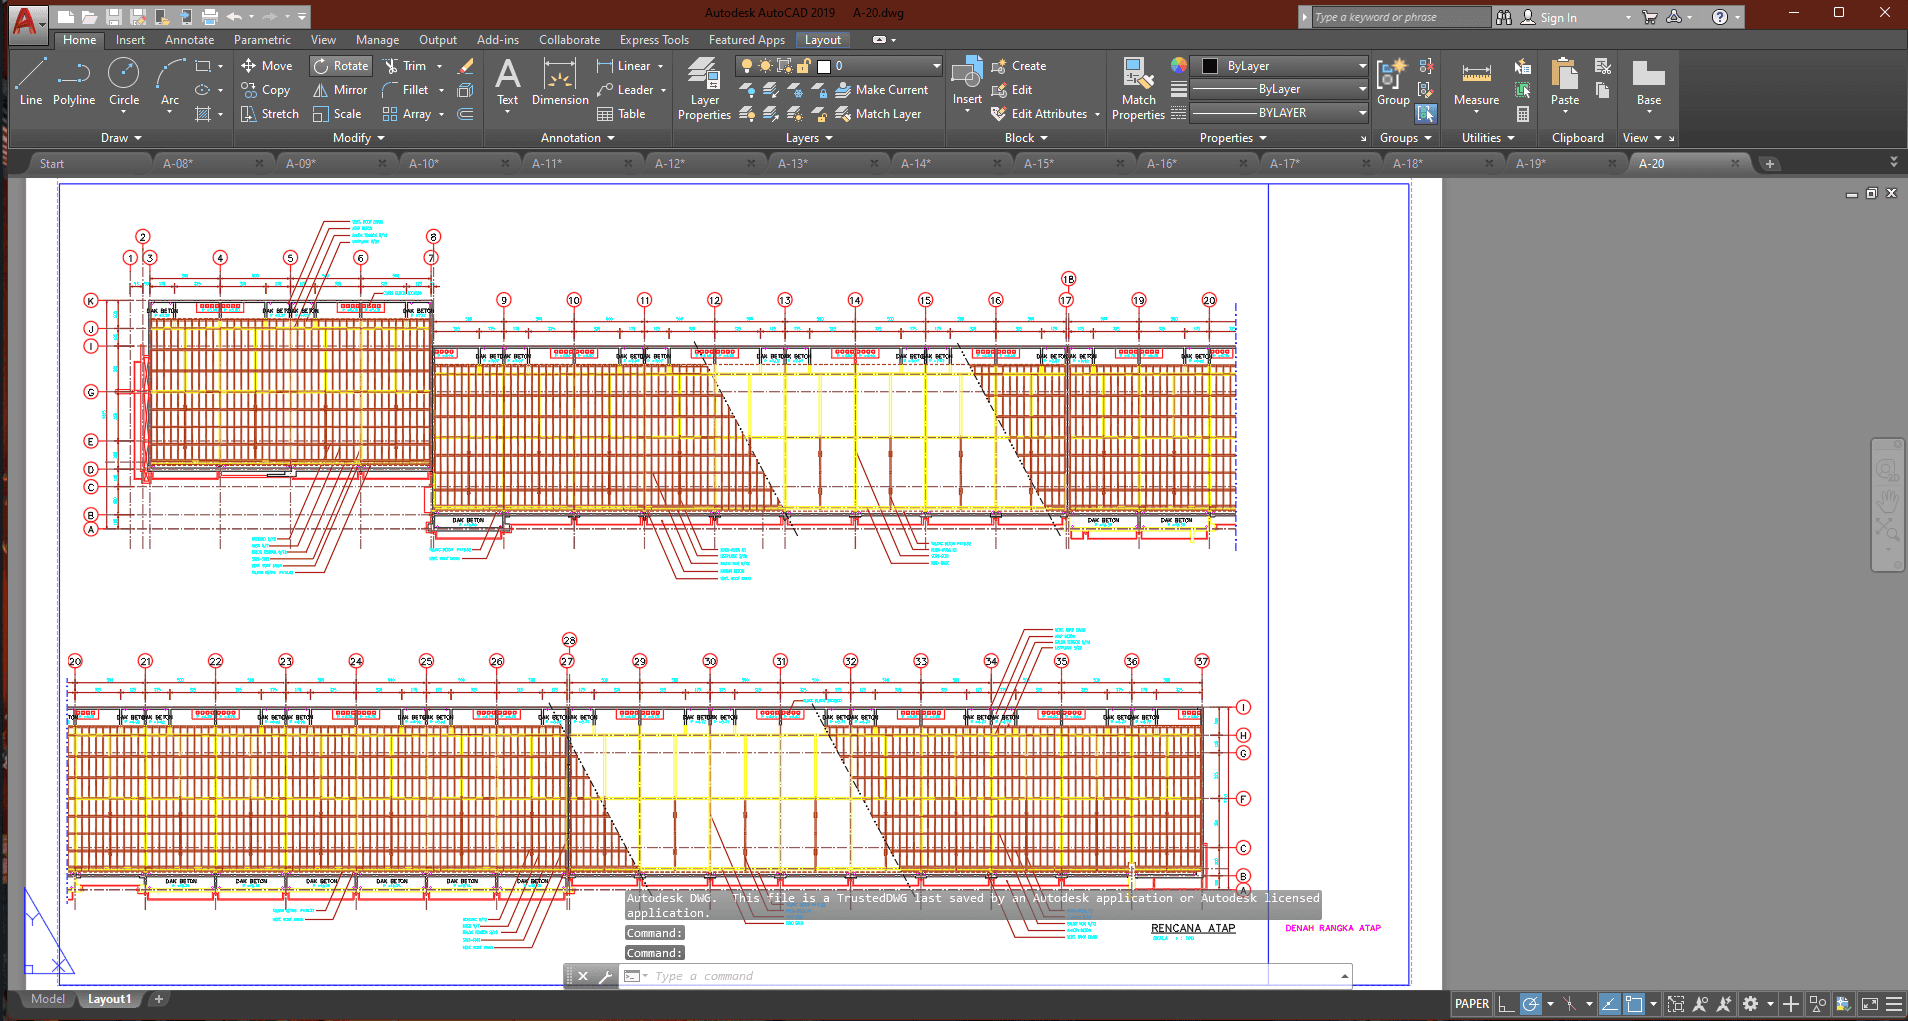Switch to Model layout tab
Image resolution: width=1908 pixels, height=1021 pixels.
tap(47, 999)
